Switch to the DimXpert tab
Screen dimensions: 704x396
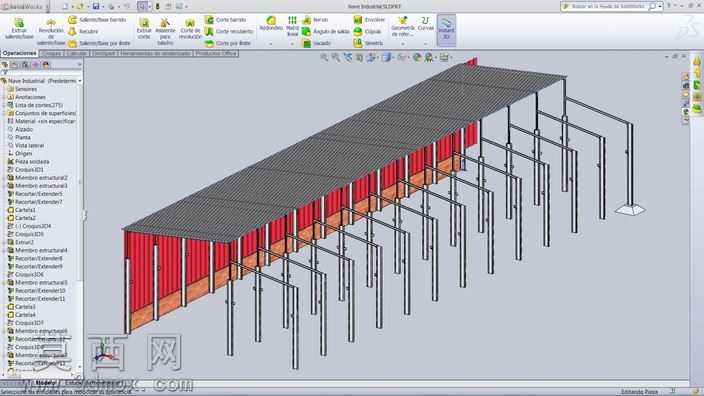click(x=104, y=53)
